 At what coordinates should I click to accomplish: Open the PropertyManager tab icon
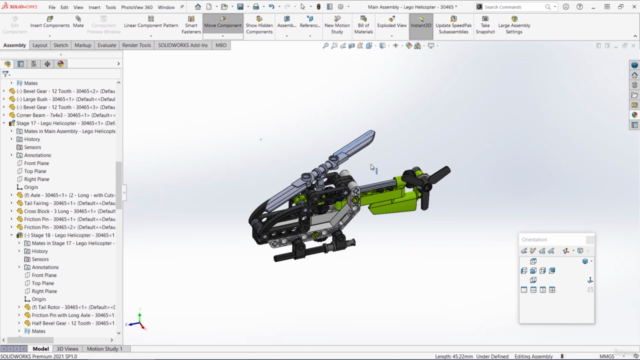pyautogui.click(x=20, y=64)
